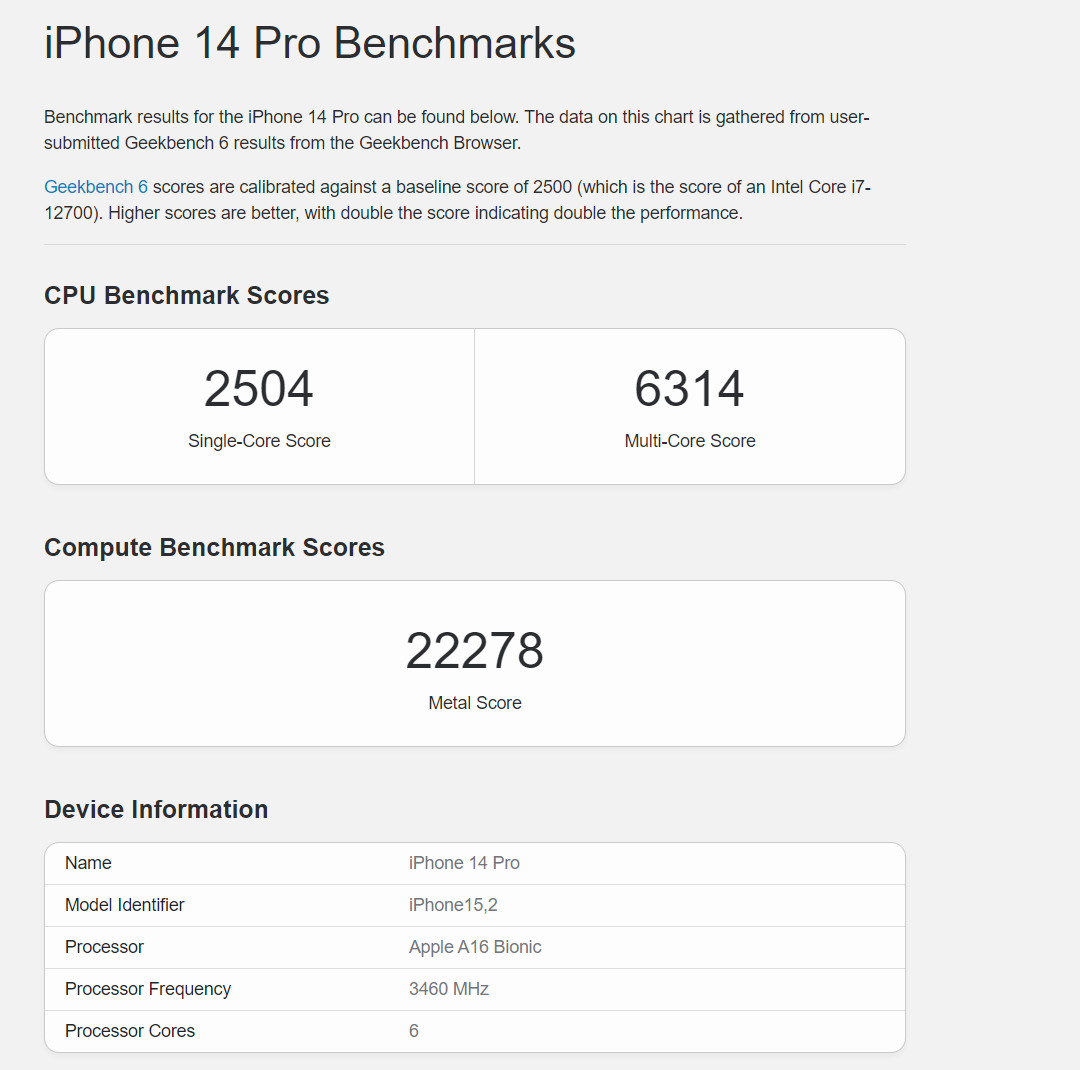Select the 6314 multi-core score number

tap(689, 389)
